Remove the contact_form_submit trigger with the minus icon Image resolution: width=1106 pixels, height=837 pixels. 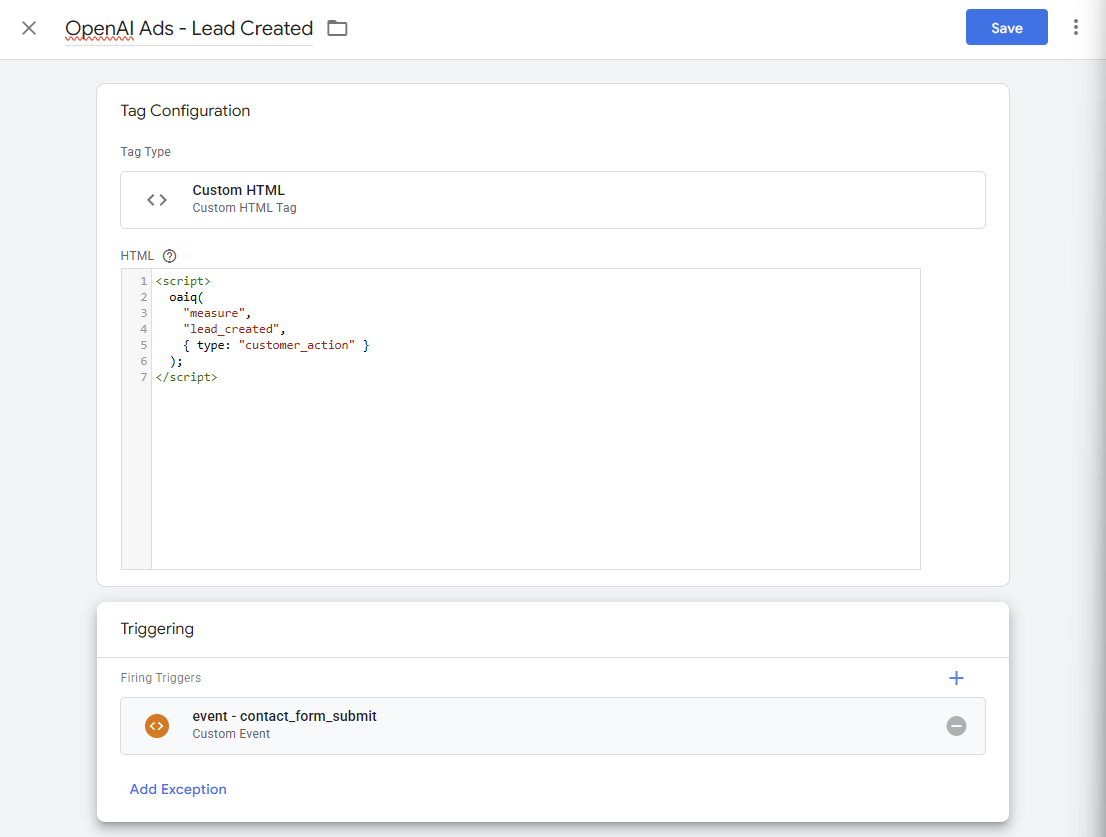click(956, 726)
